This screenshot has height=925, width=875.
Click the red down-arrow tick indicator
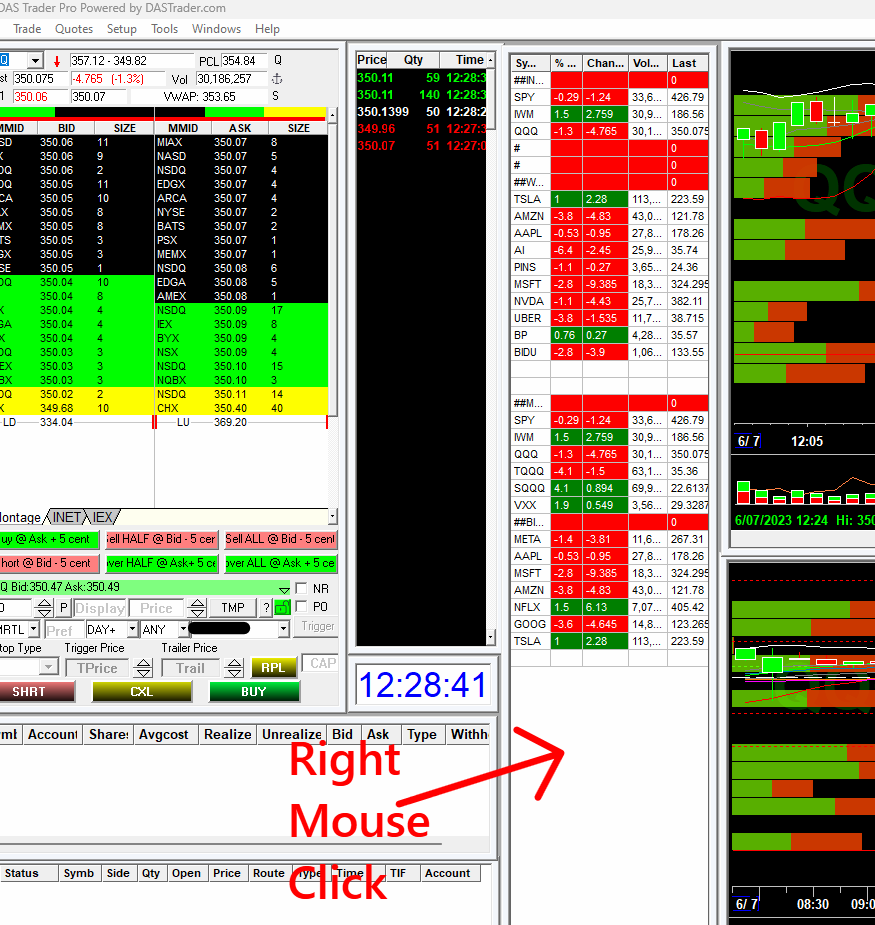point(57,61)
